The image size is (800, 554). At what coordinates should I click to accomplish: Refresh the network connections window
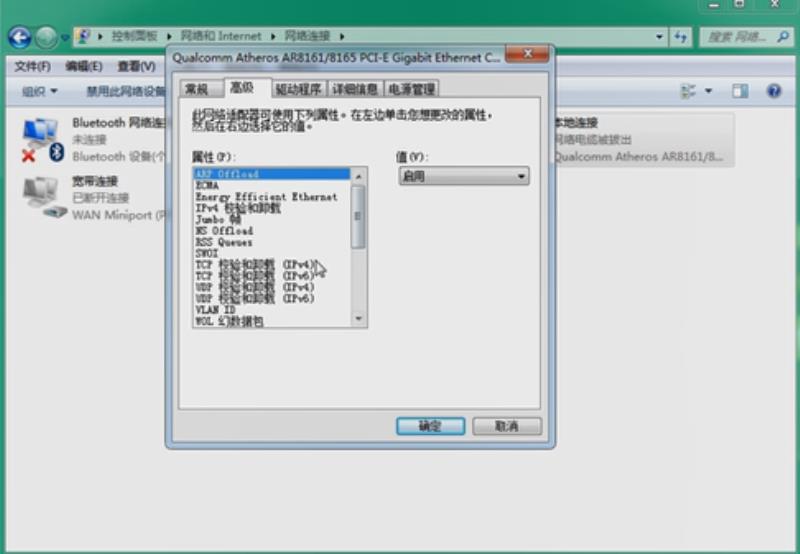tap(681, 37)
